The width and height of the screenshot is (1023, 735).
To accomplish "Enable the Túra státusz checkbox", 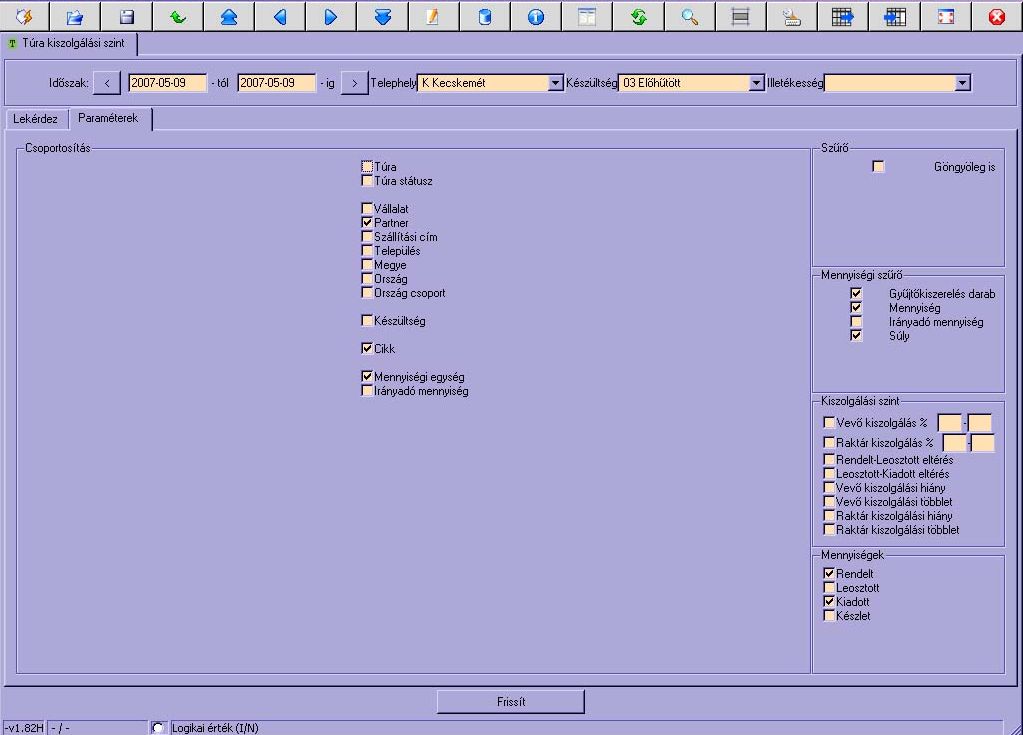I will click(367, 181).
